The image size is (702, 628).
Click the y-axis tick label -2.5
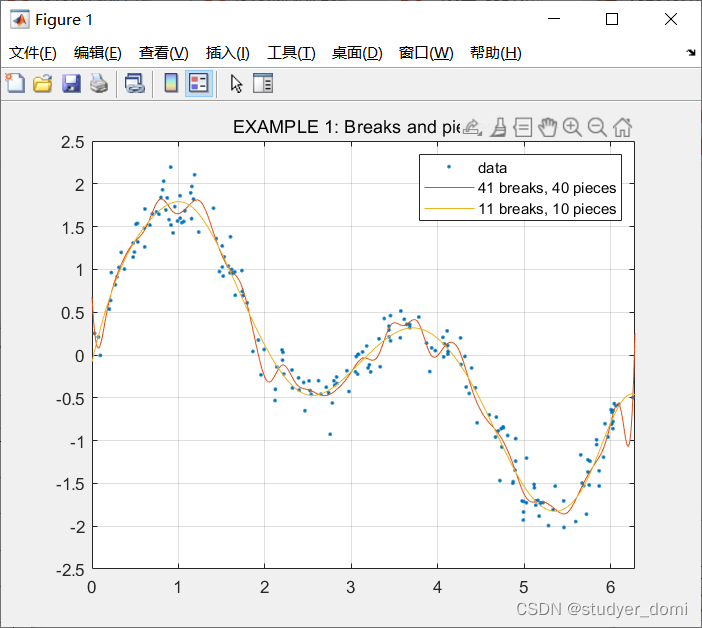pyautogui.click(x=70, y=570)
